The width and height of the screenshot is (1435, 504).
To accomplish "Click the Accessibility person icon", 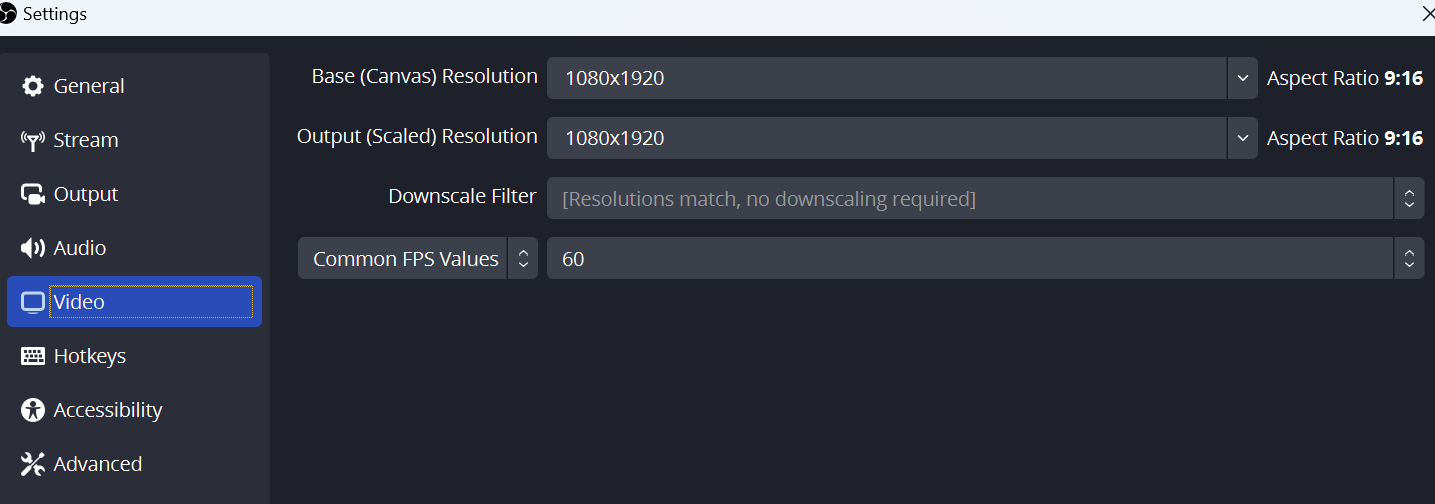I will 33,410.
